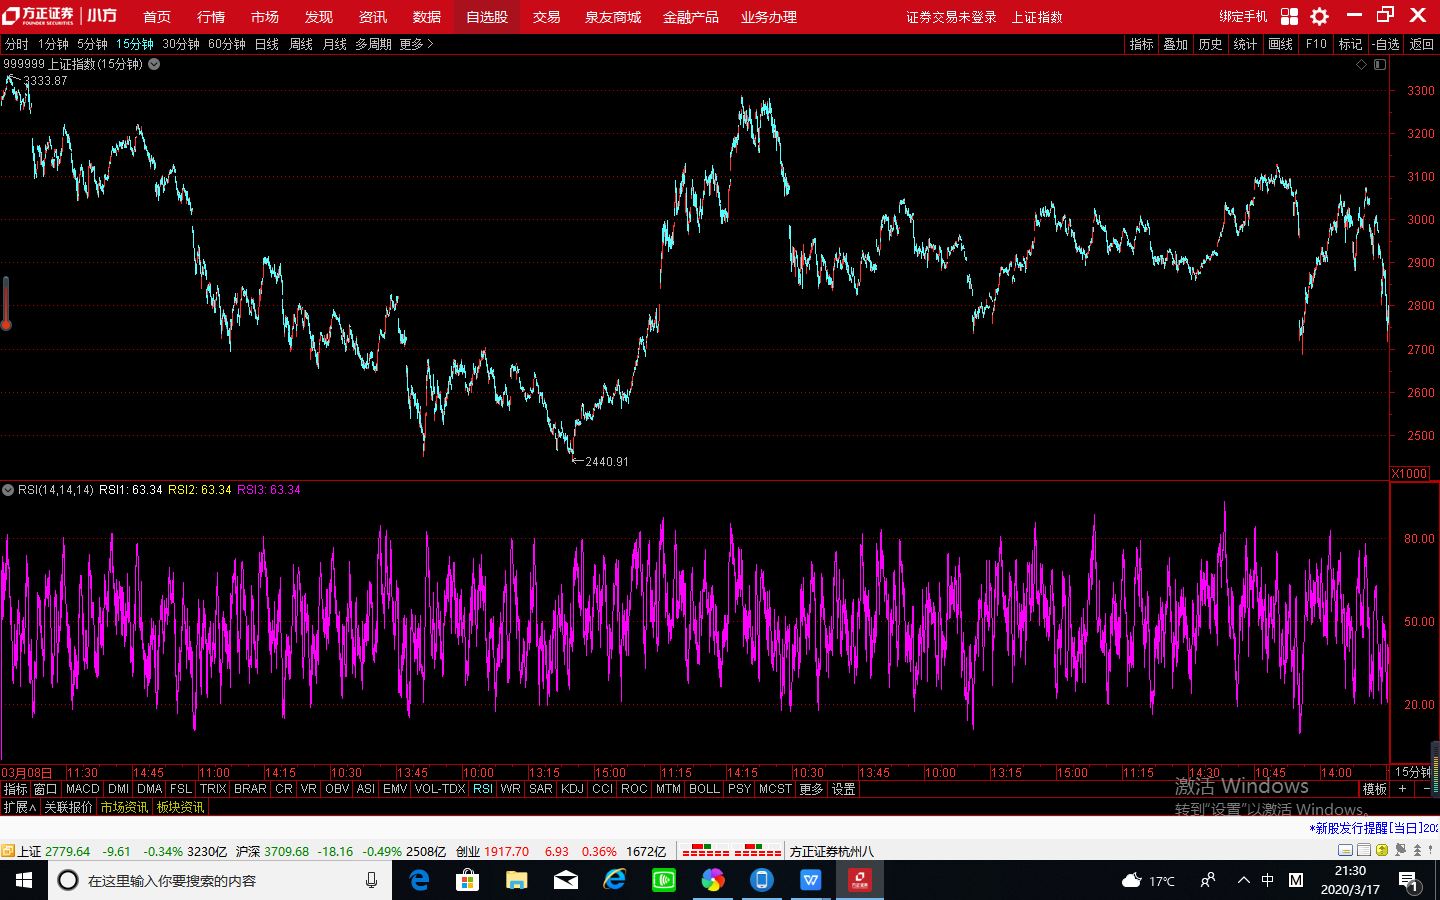Open the 资讯 menu

tap(373, 17)
